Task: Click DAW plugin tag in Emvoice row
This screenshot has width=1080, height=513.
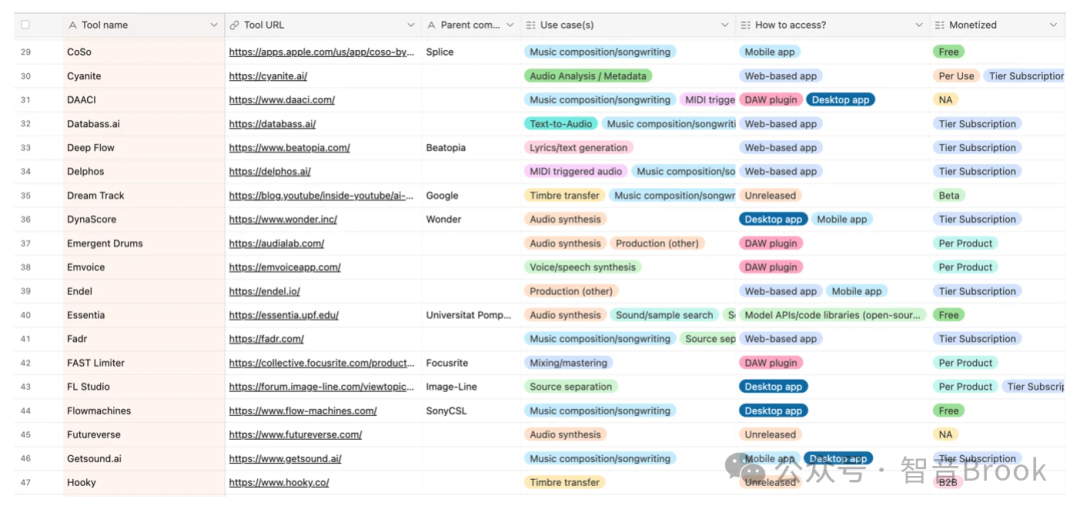Action: 771,267
